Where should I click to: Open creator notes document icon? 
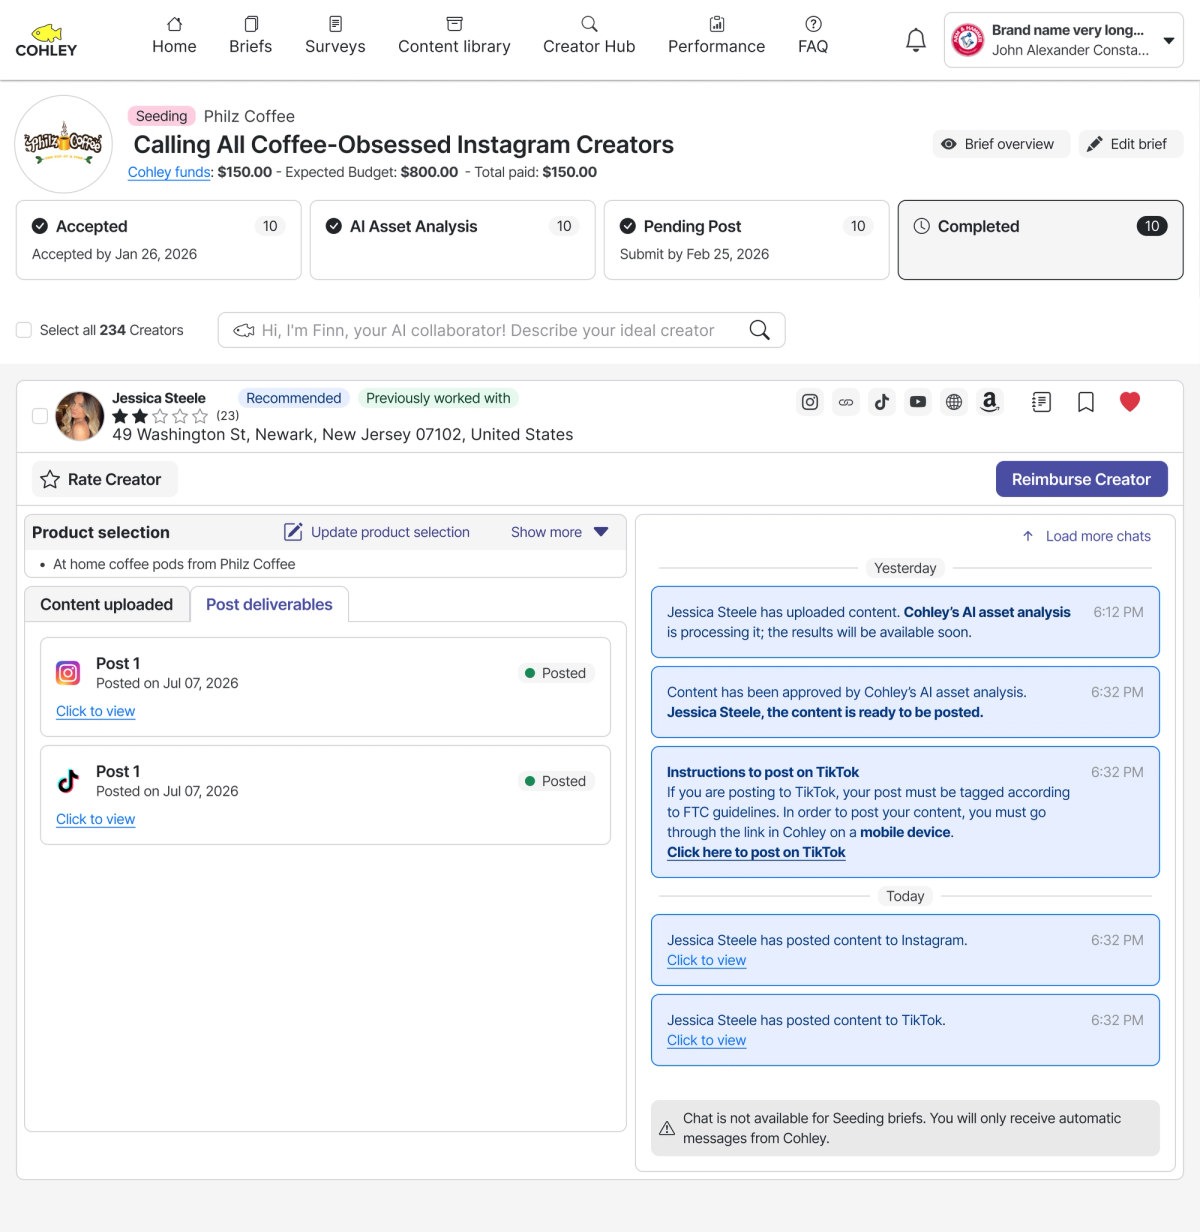(1042, 402)
